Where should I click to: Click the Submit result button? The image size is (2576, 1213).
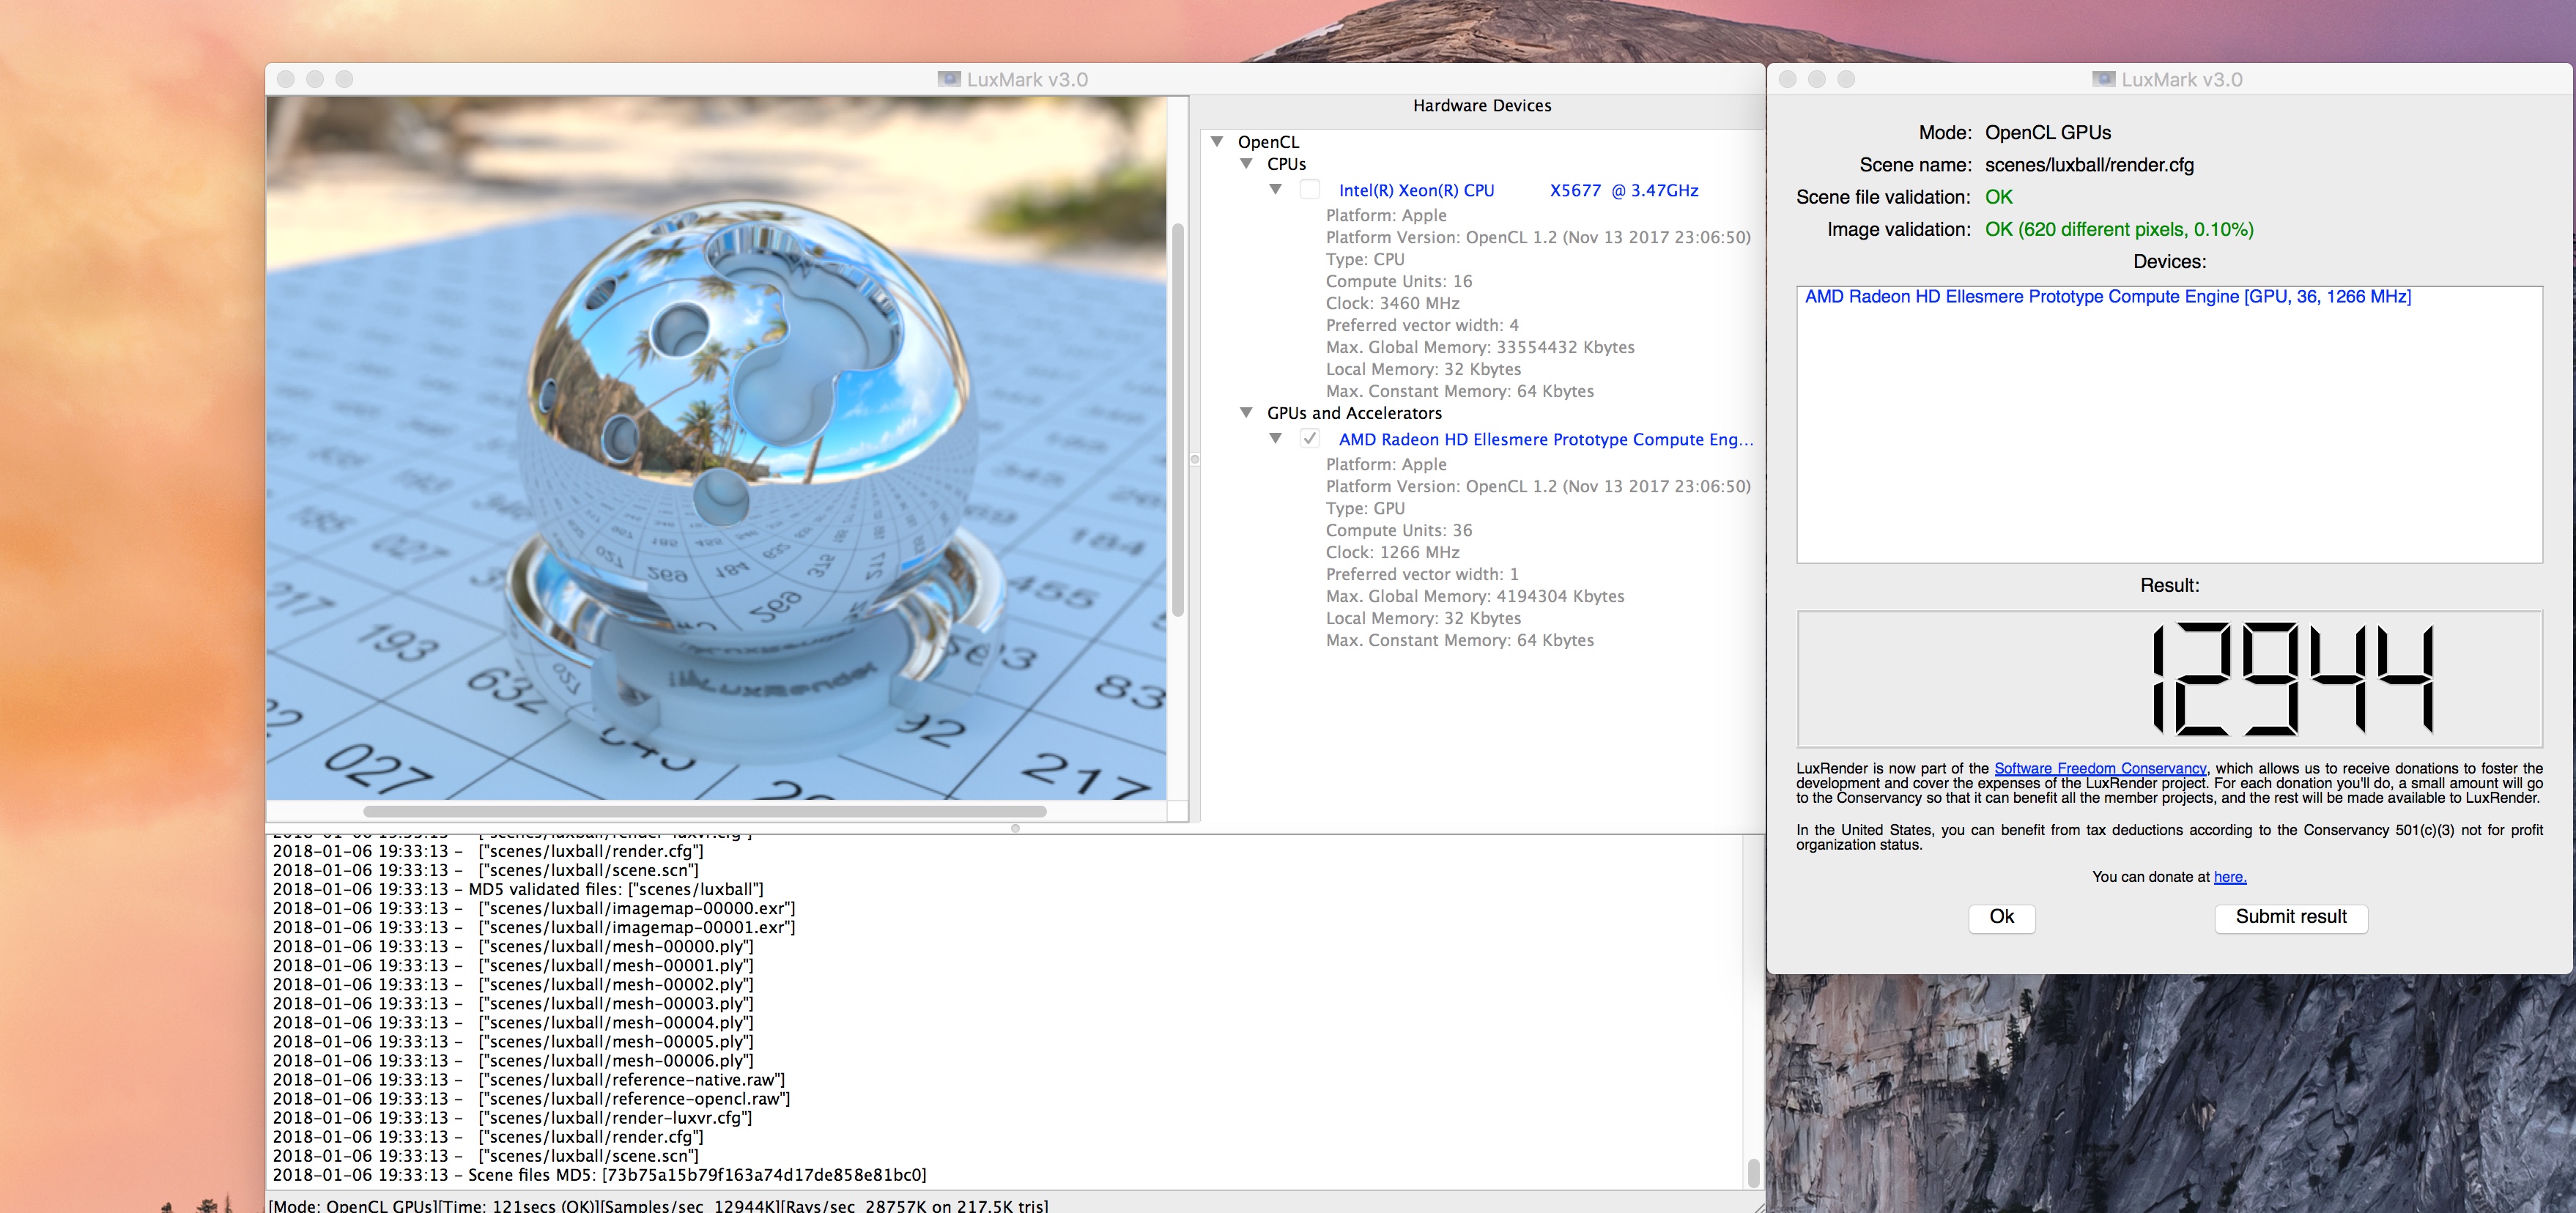coord(2290,917)
